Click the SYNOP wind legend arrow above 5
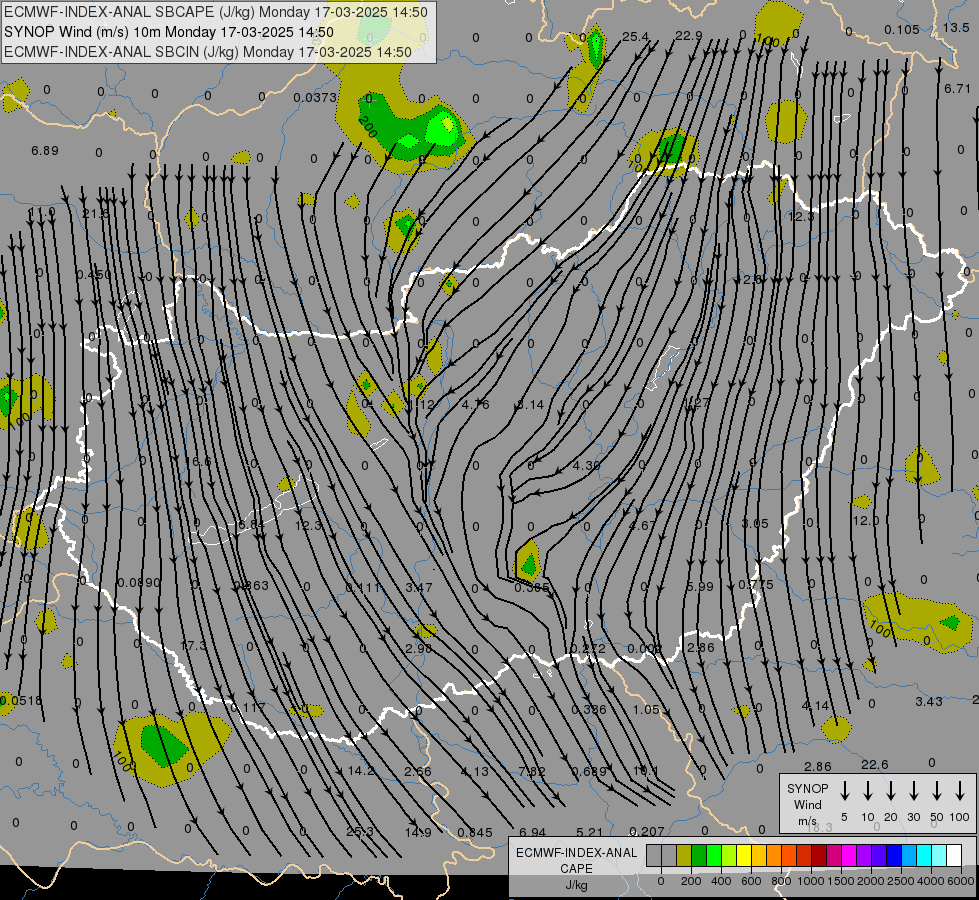Screen dimensions: 979x900 pos(845,791)
